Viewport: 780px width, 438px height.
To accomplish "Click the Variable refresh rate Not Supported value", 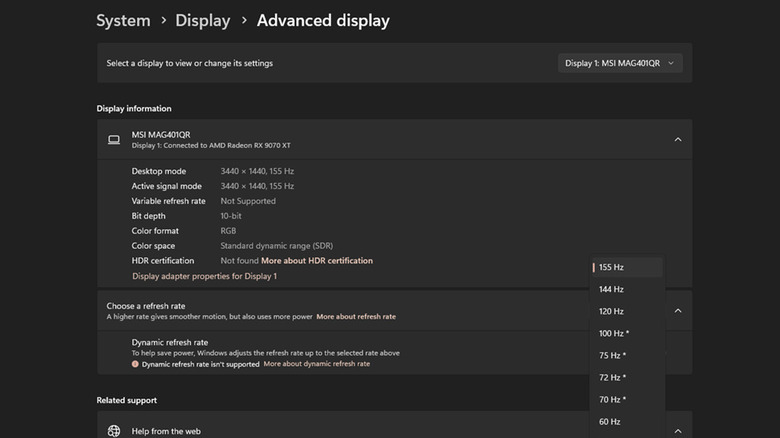I will 248,201.
